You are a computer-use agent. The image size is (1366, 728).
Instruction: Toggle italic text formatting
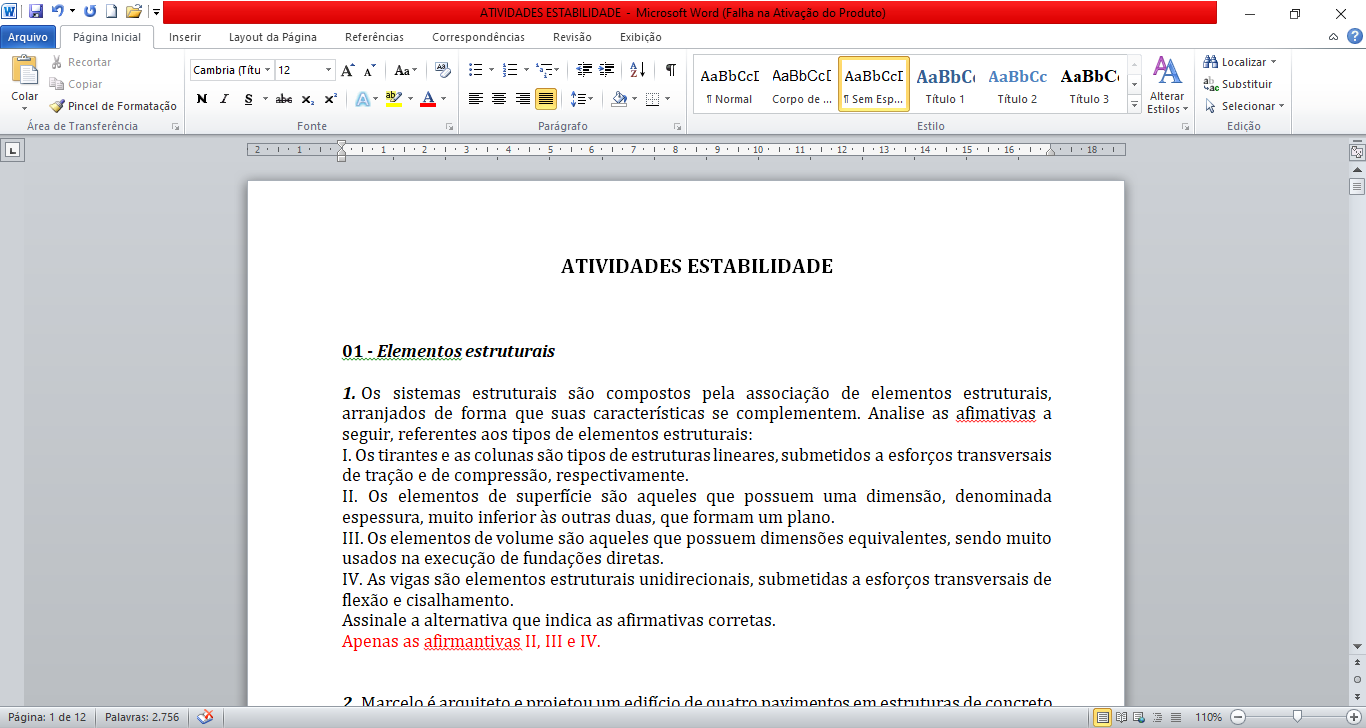point(223,99)
